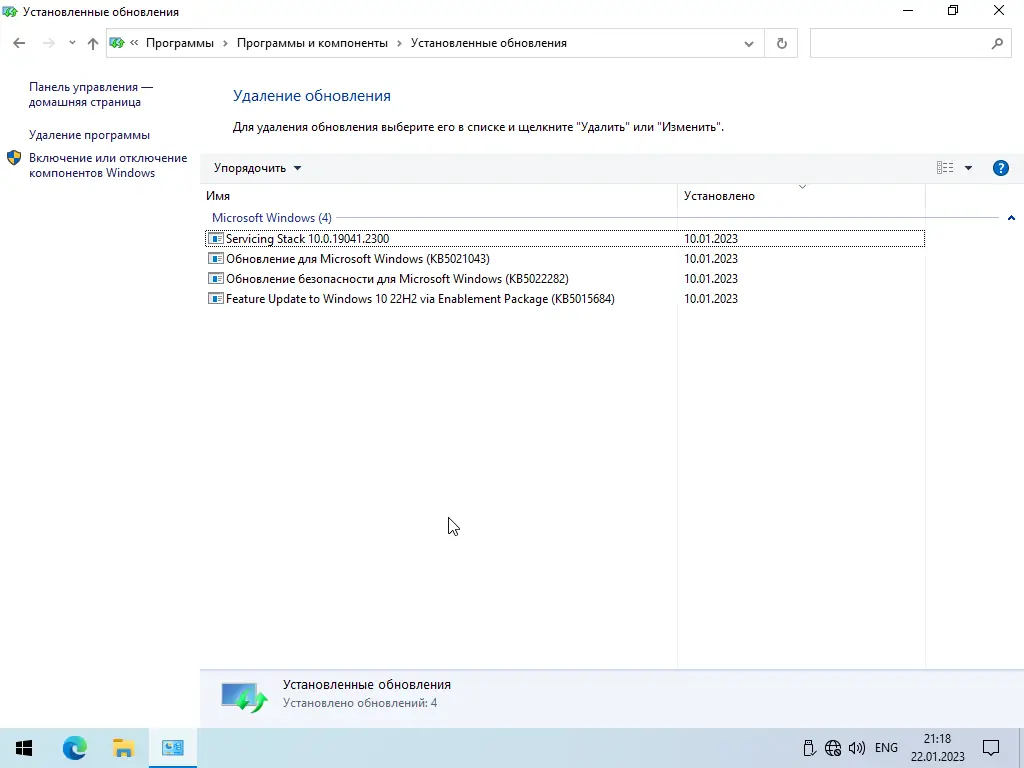Select Feature Update KB5015684 row
Viewport: 1024px width, 768px height.
(565, 299)
